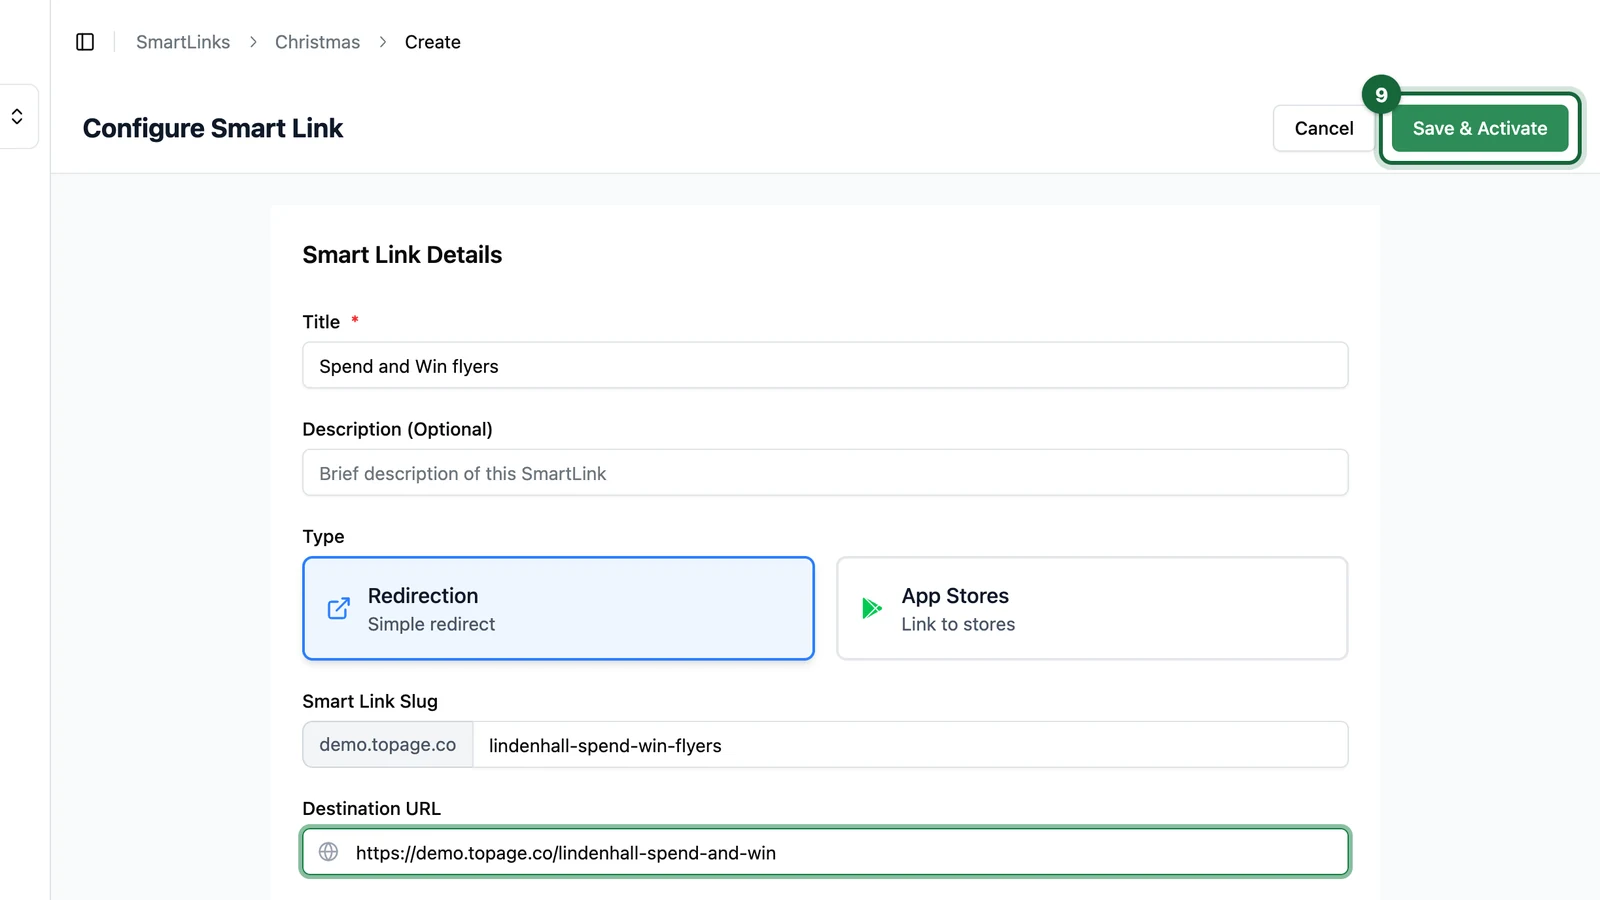Click the Smart Link Slug label
Viewport: 1600px width, 900px height.
coord(370,701)
